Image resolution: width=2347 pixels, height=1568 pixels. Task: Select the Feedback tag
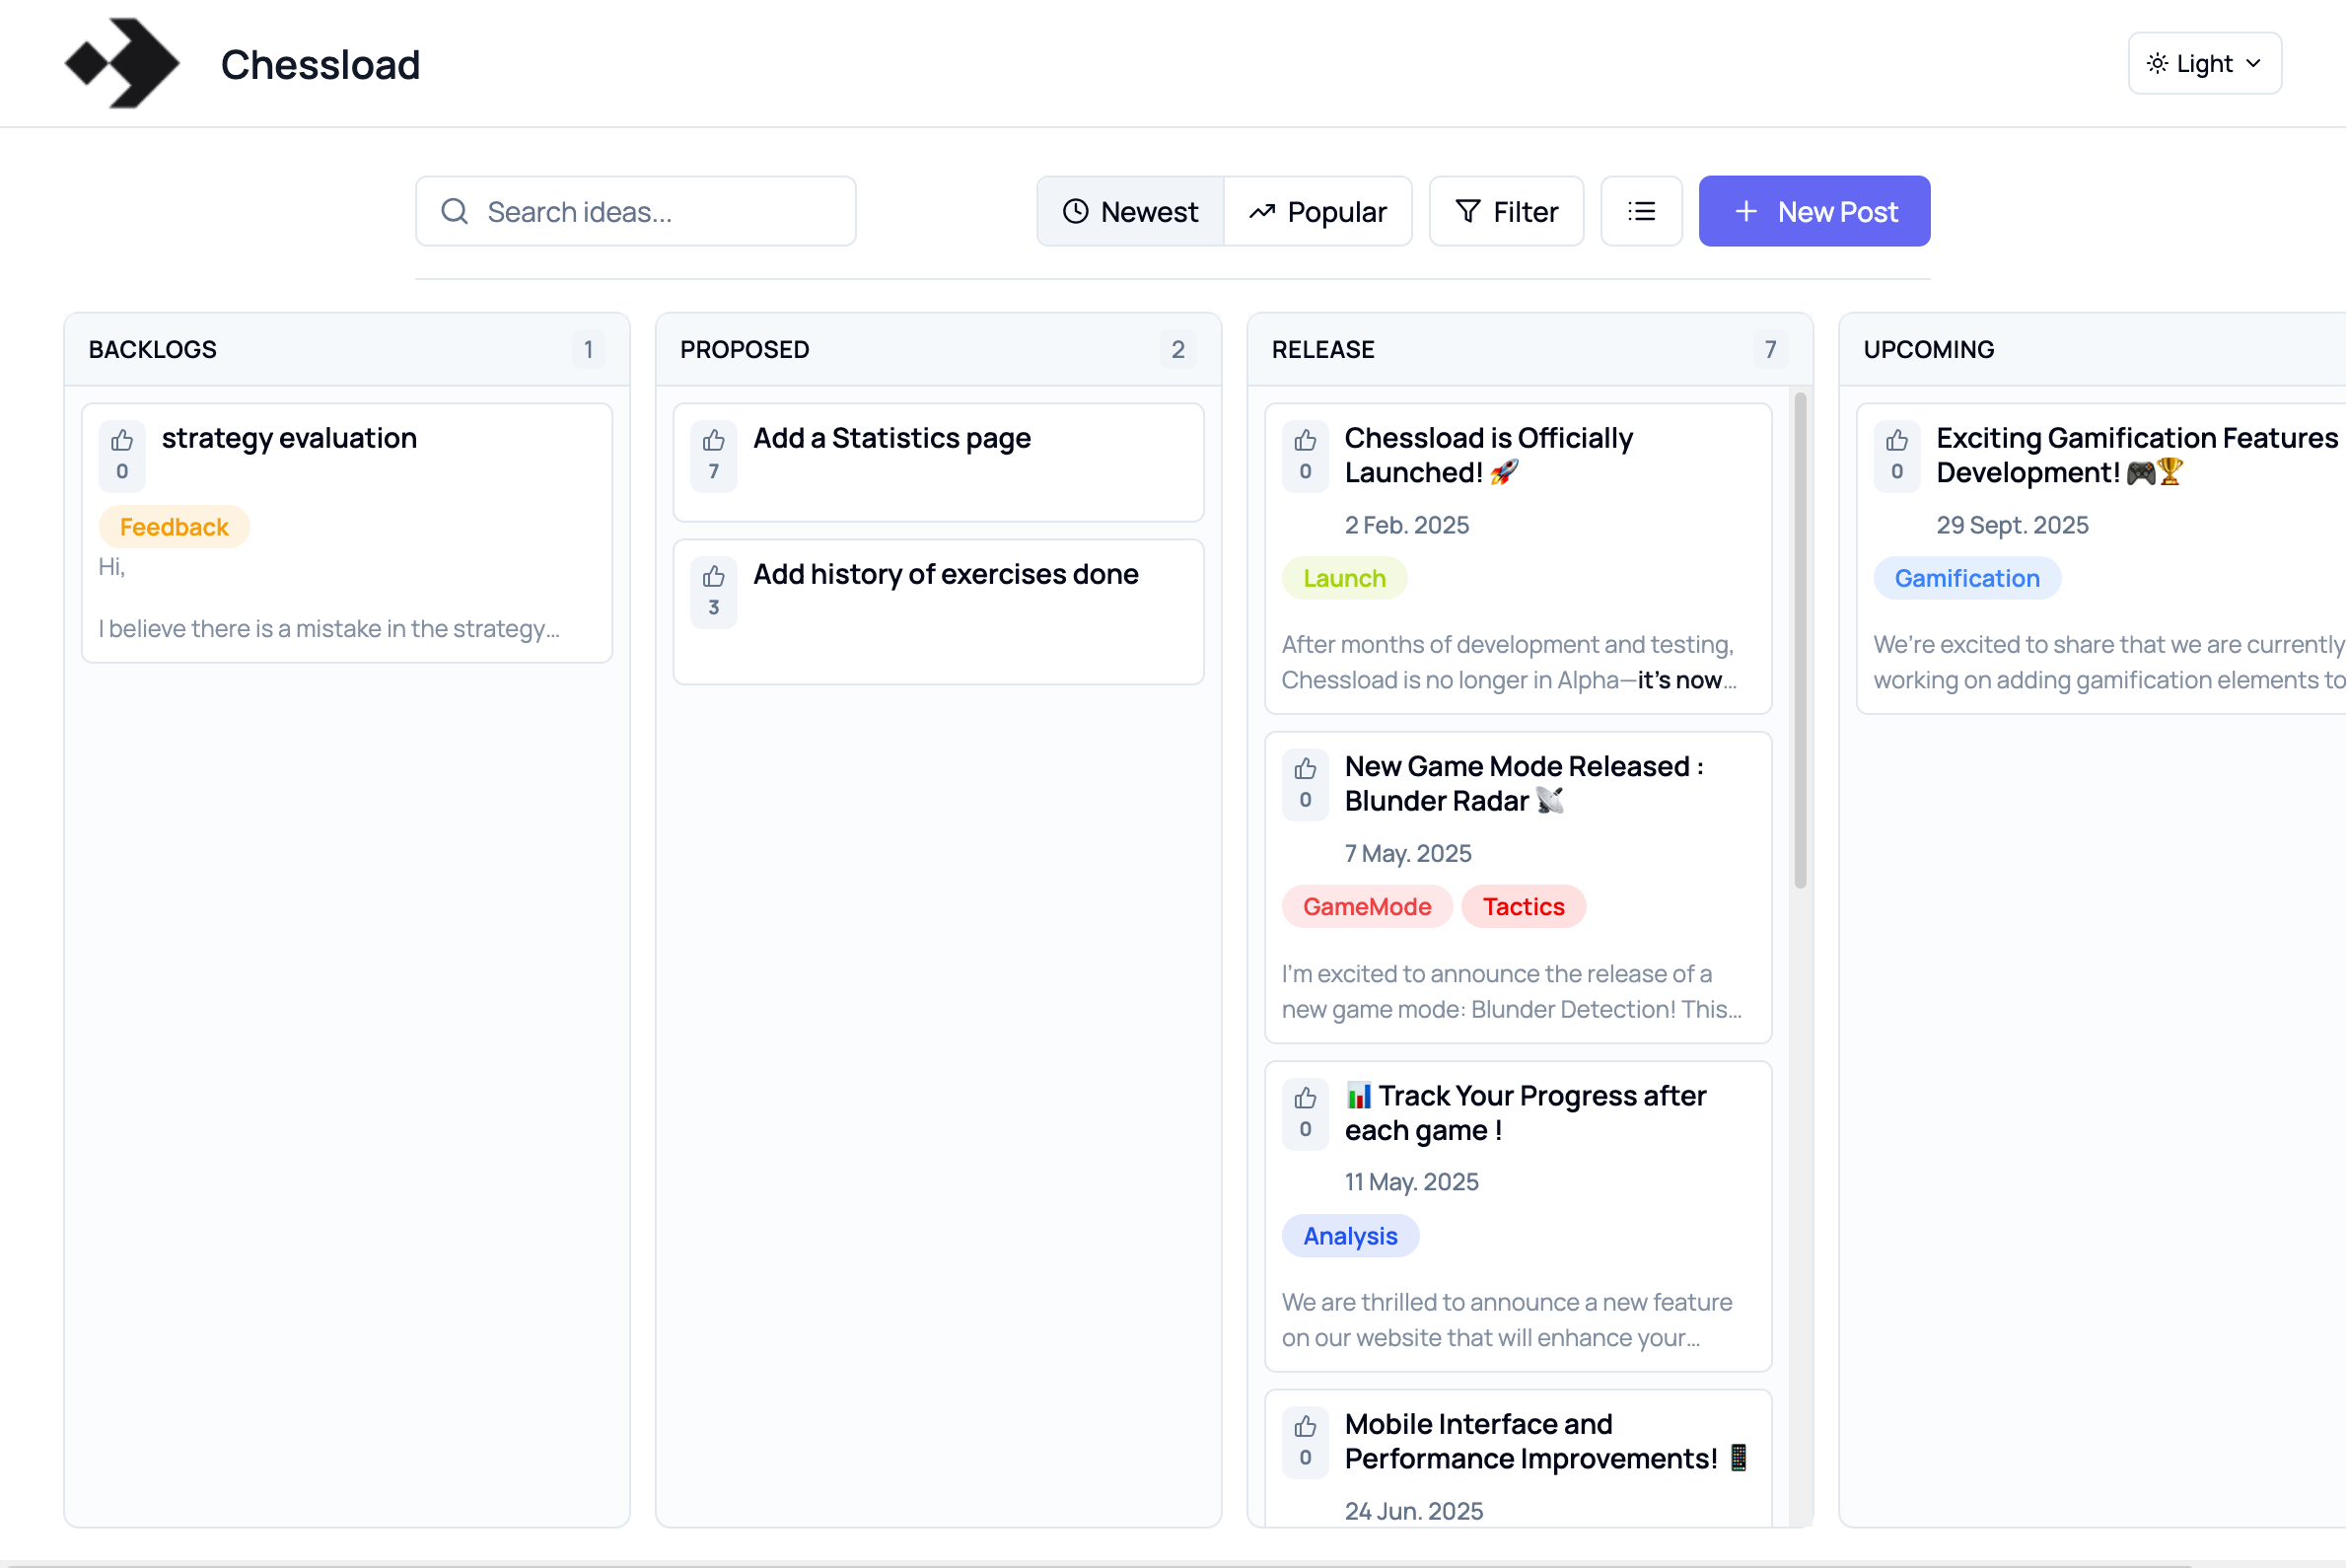coord(174,527)
